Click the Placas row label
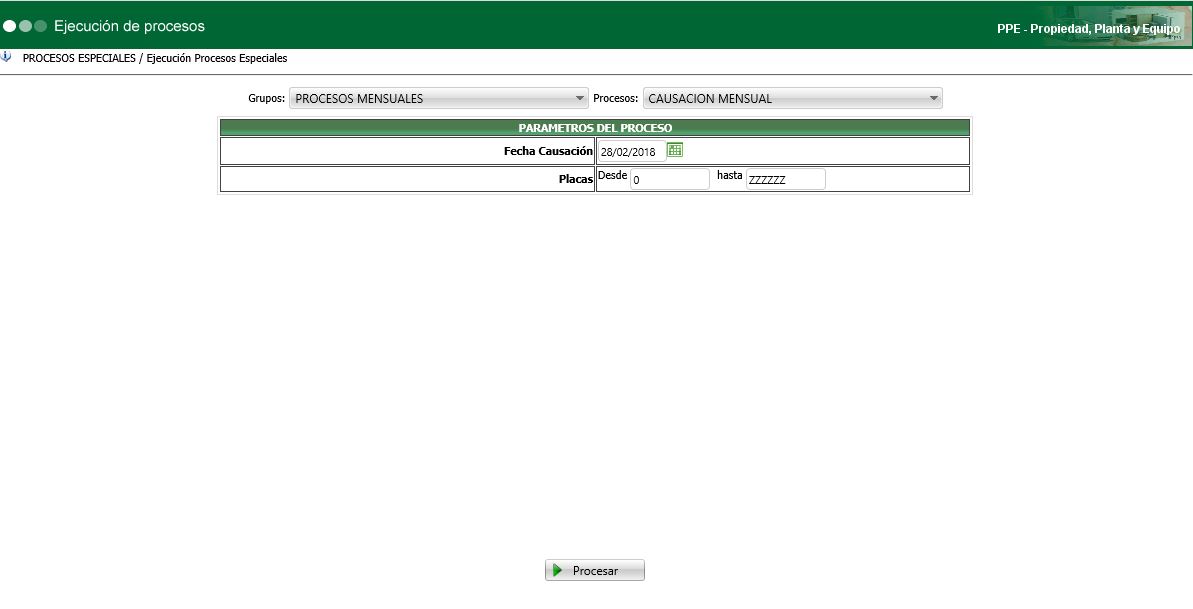Image resolution: width=1193 pixels, height=609 pixels. 576,180
